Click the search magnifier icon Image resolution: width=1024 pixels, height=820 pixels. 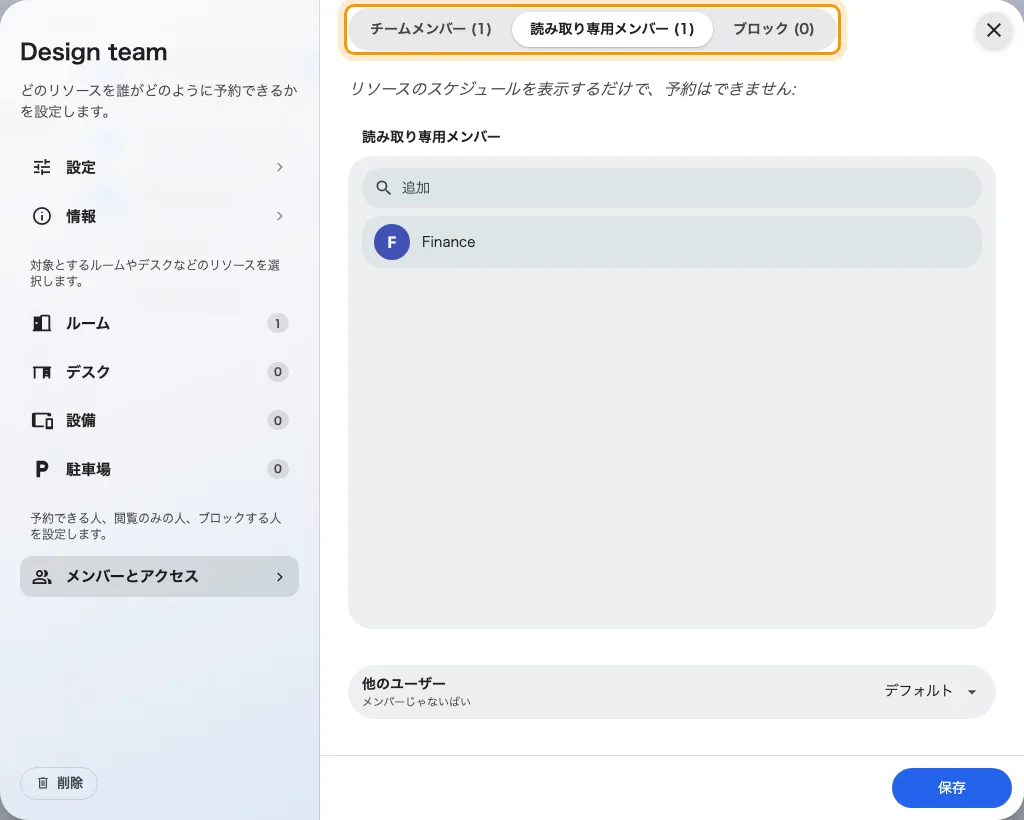point(383,188)
